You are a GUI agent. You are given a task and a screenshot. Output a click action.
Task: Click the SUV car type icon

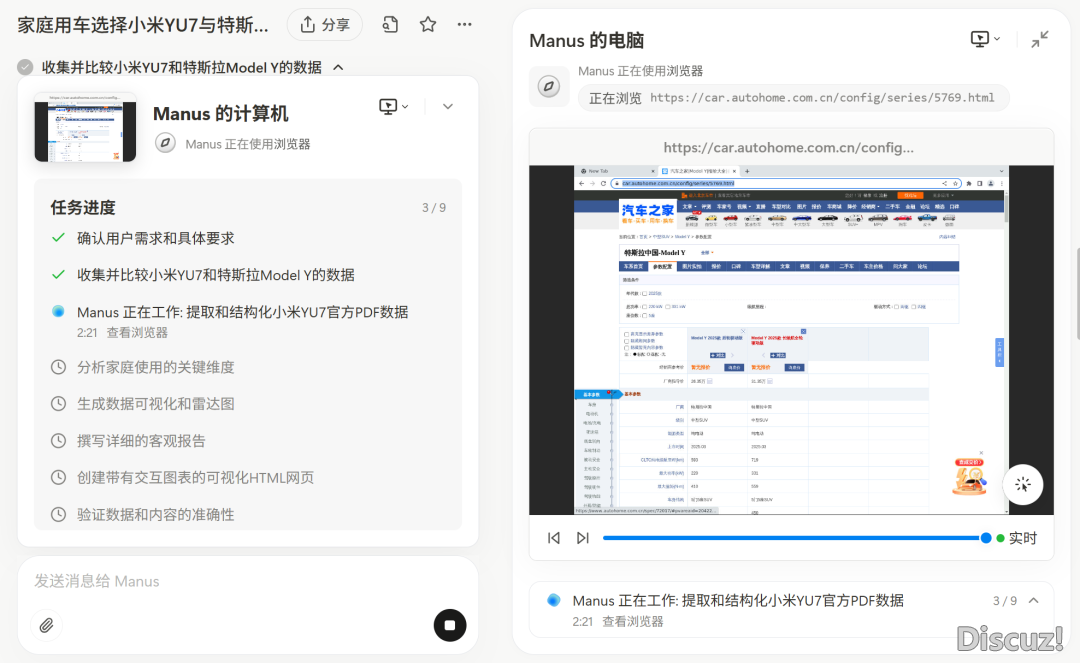853,220
